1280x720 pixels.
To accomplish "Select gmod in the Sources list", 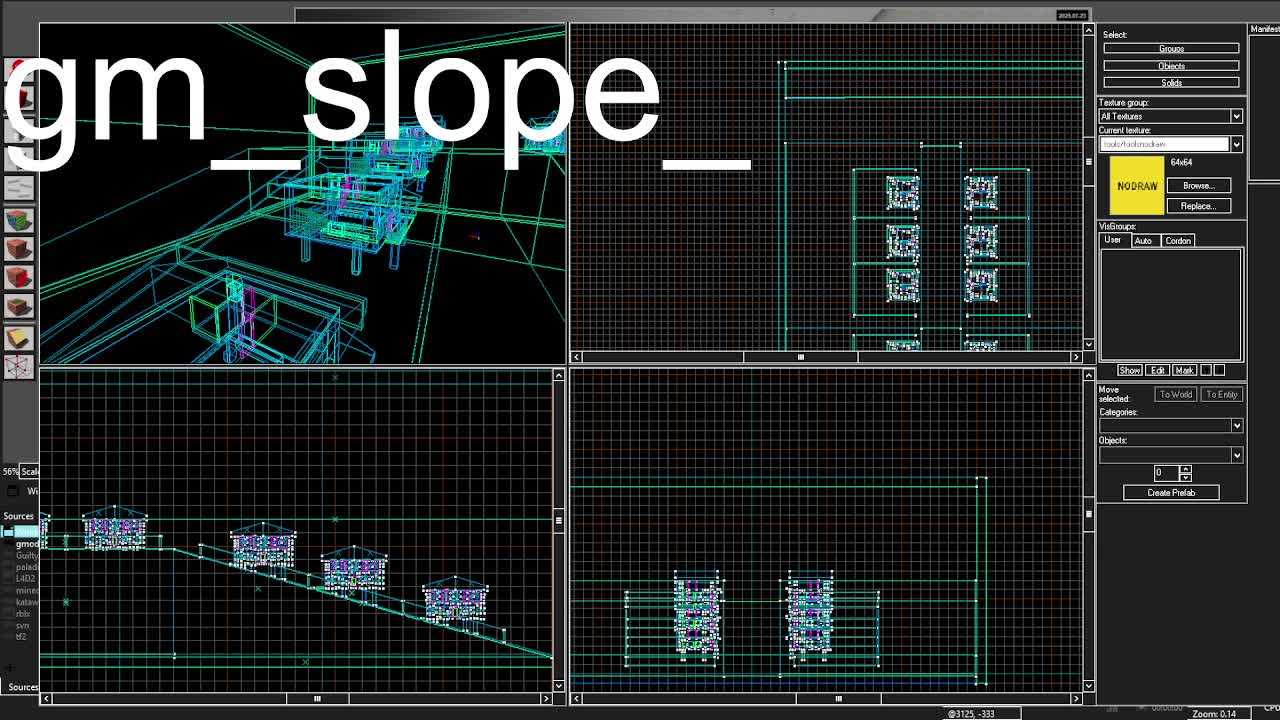I will tap(26, 544).
